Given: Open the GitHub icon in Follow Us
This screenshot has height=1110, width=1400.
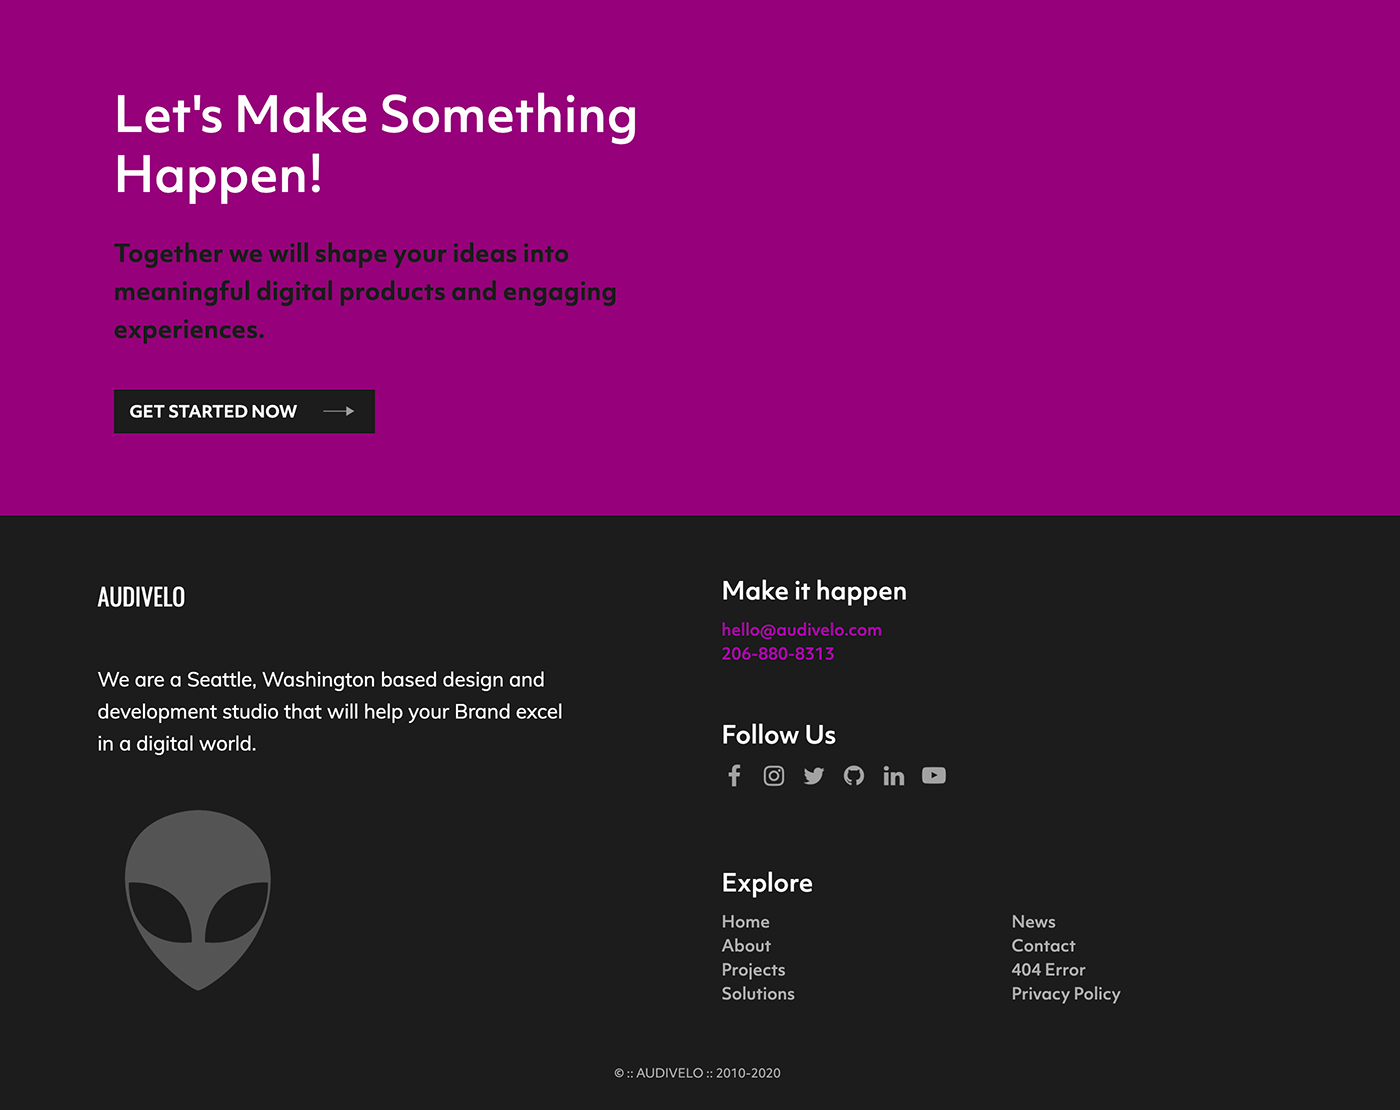Looking at the screenshot, I should [854, 776].
